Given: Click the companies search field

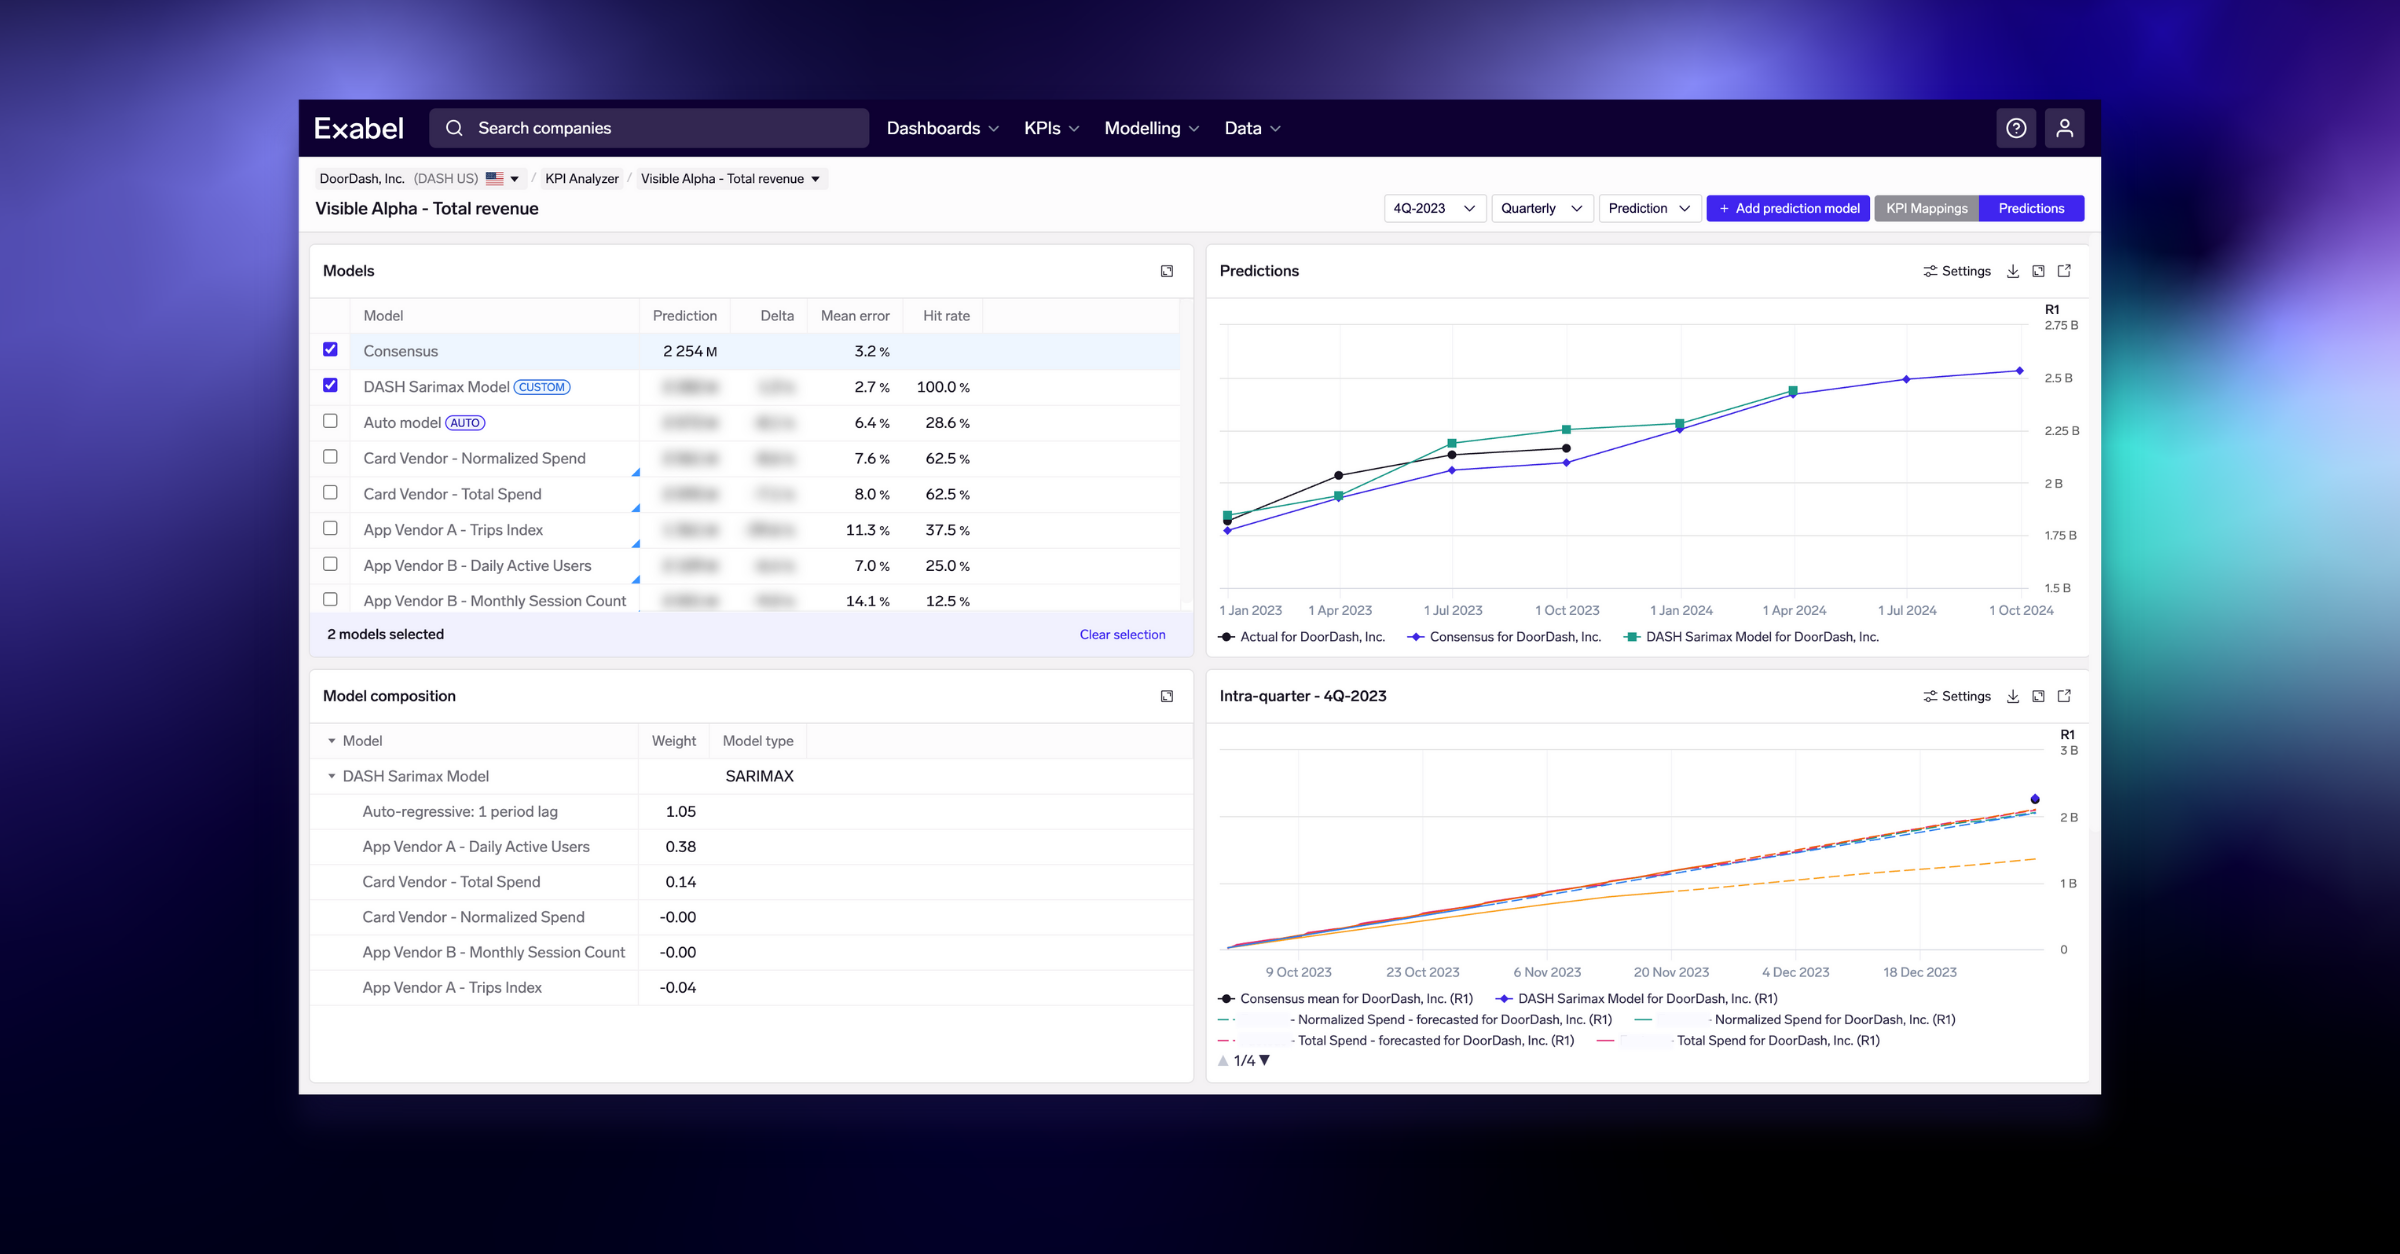Looking at the screenshot, I should click(649, 127).
